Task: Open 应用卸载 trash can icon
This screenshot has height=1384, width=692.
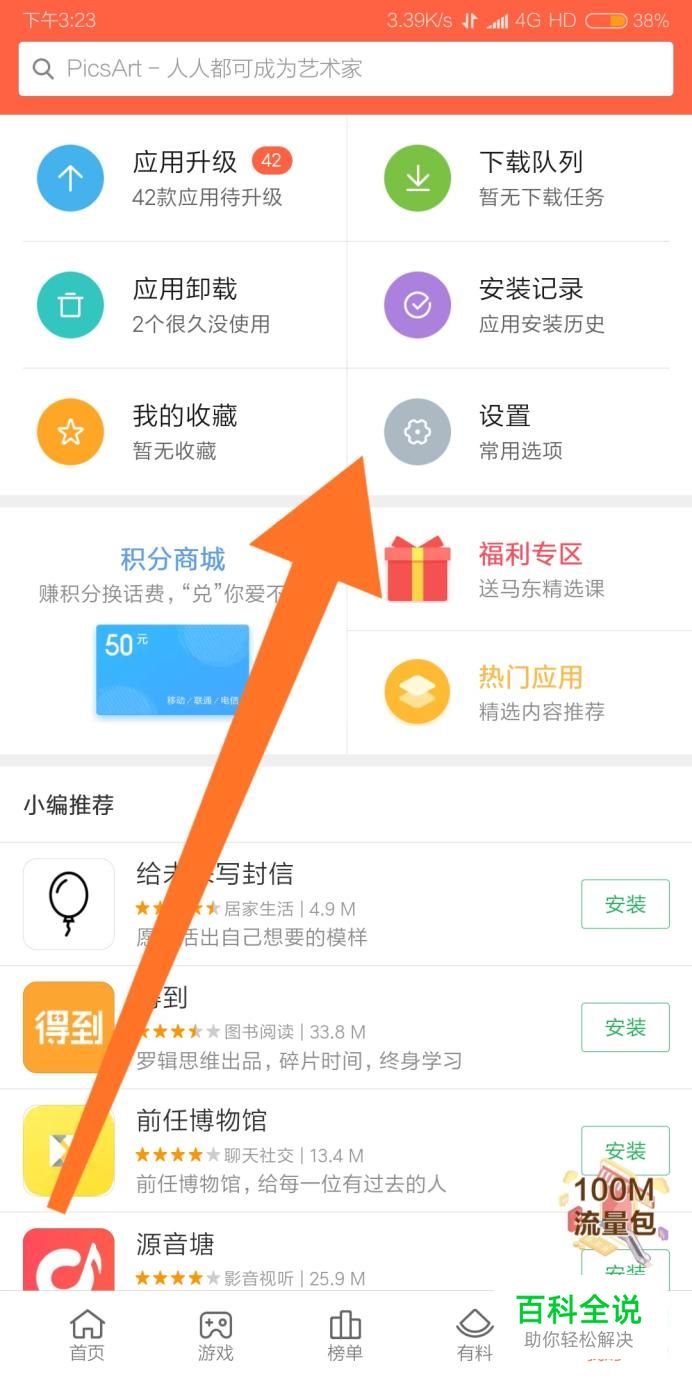Action: coord(70,305)
